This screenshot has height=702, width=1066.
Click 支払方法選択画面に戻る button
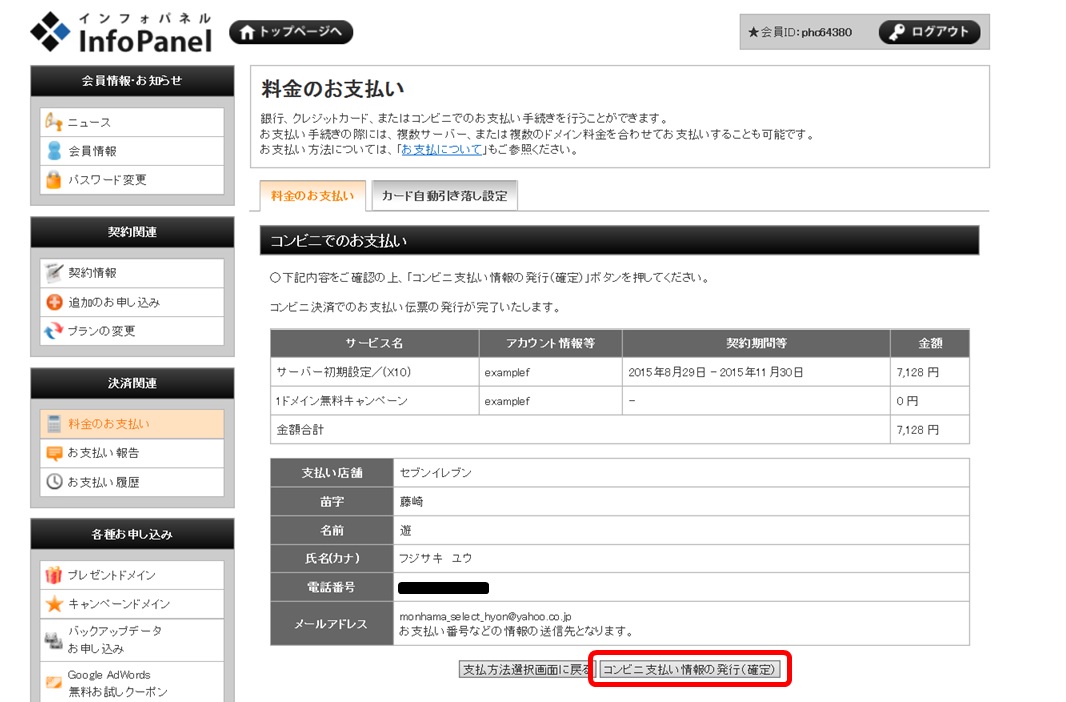(526, 670)
